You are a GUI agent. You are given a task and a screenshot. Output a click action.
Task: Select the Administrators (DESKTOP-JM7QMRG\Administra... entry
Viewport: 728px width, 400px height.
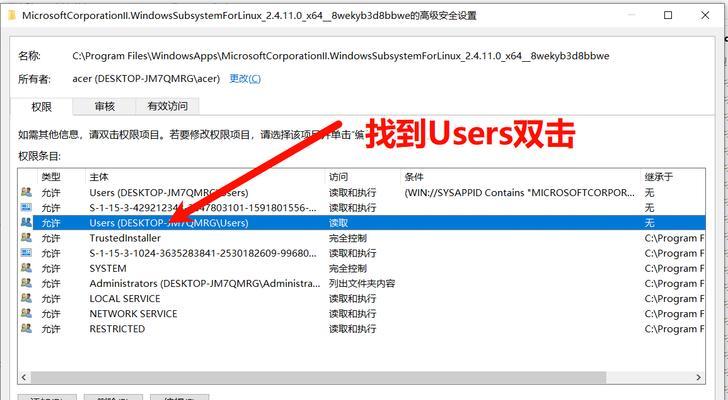205,284
